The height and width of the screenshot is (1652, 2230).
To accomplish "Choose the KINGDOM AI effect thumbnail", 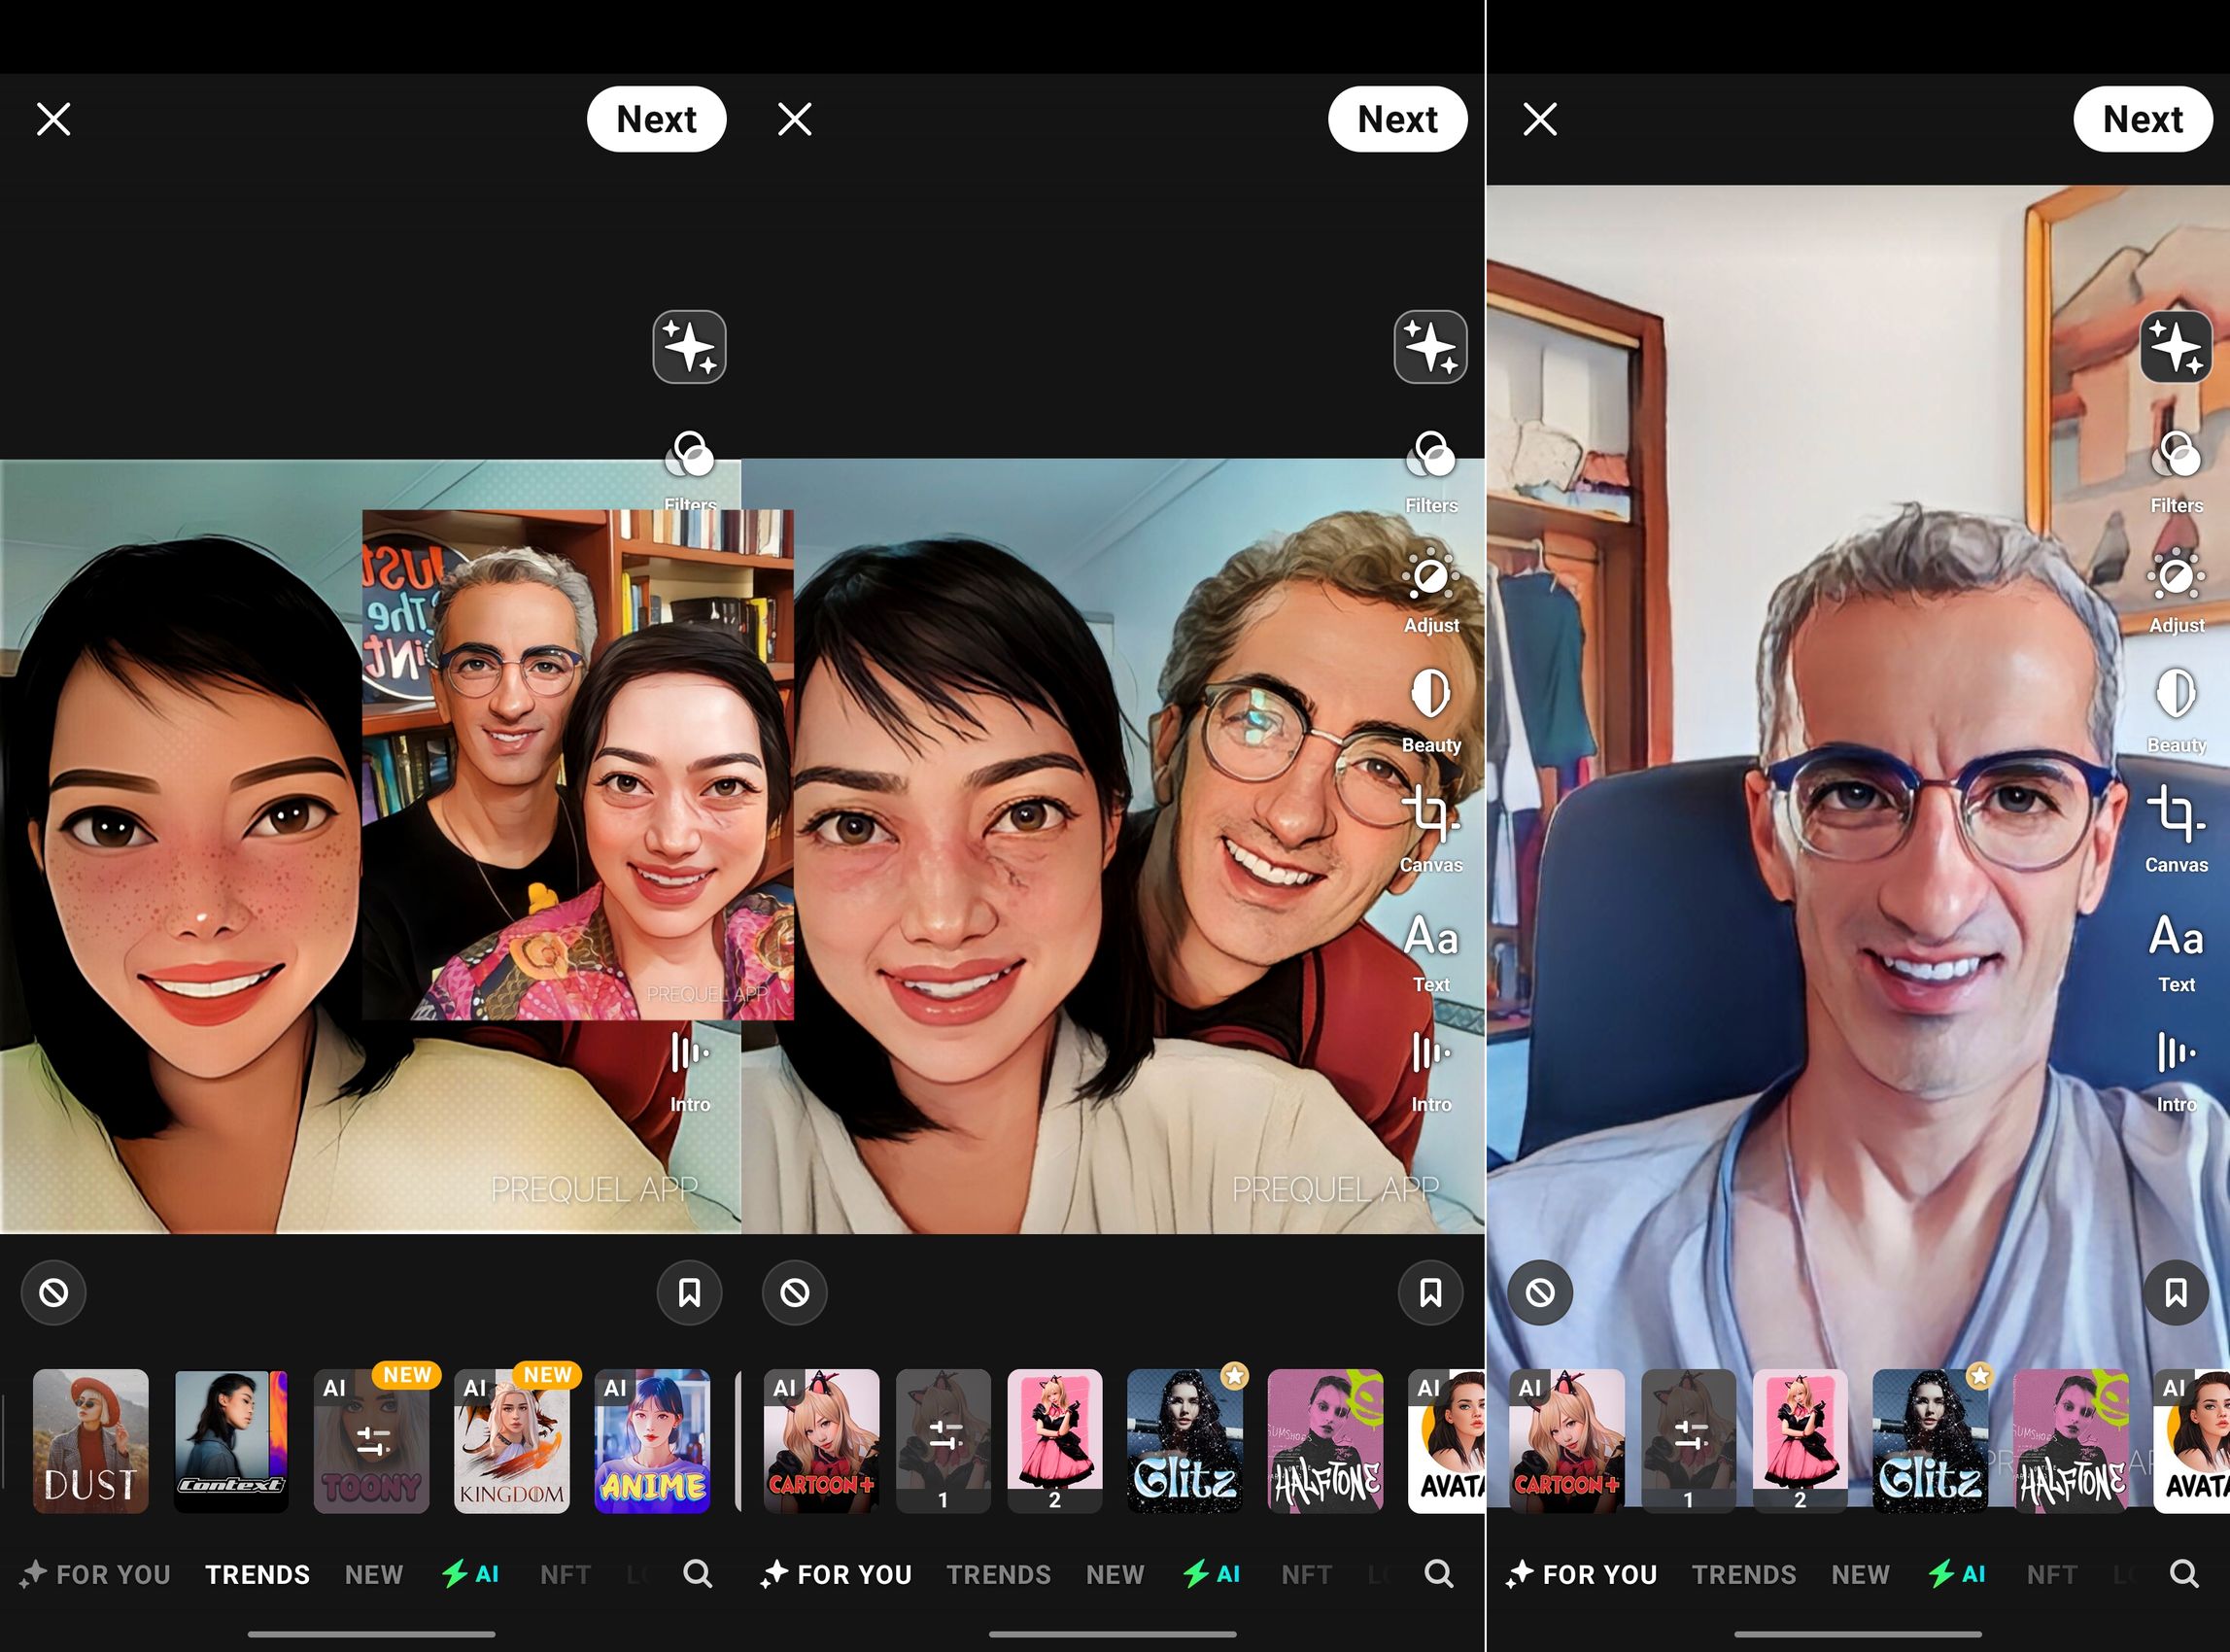I will click(512, 1440).
